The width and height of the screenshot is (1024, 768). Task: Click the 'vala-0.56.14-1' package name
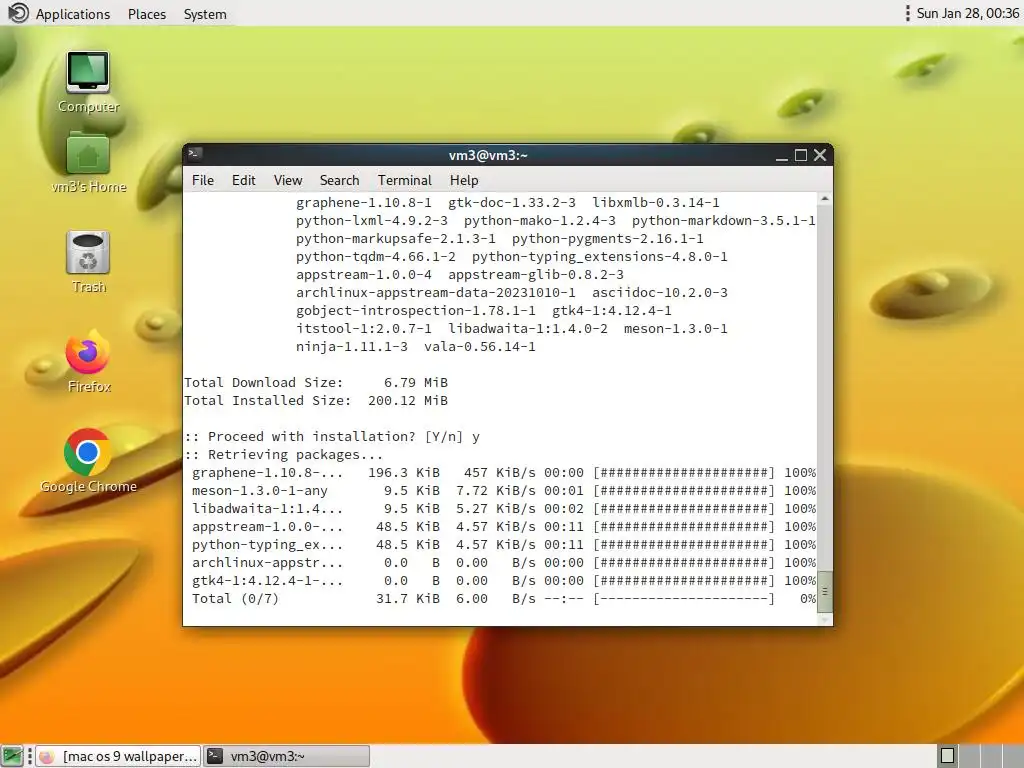(479, 347)
